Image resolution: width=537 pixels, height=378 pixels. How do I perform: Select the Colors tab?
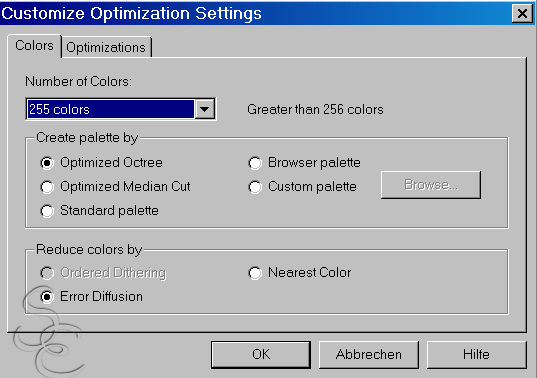[34, 46]
